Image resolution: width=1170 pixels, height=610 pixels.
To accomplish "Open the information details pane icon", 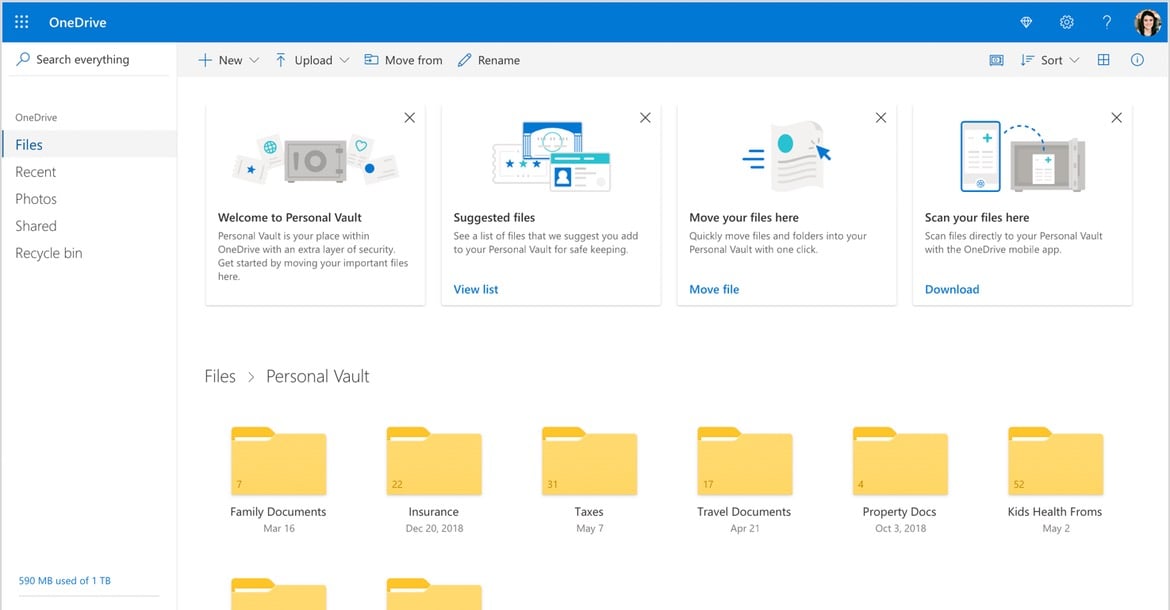I will tap(1137, 60).
